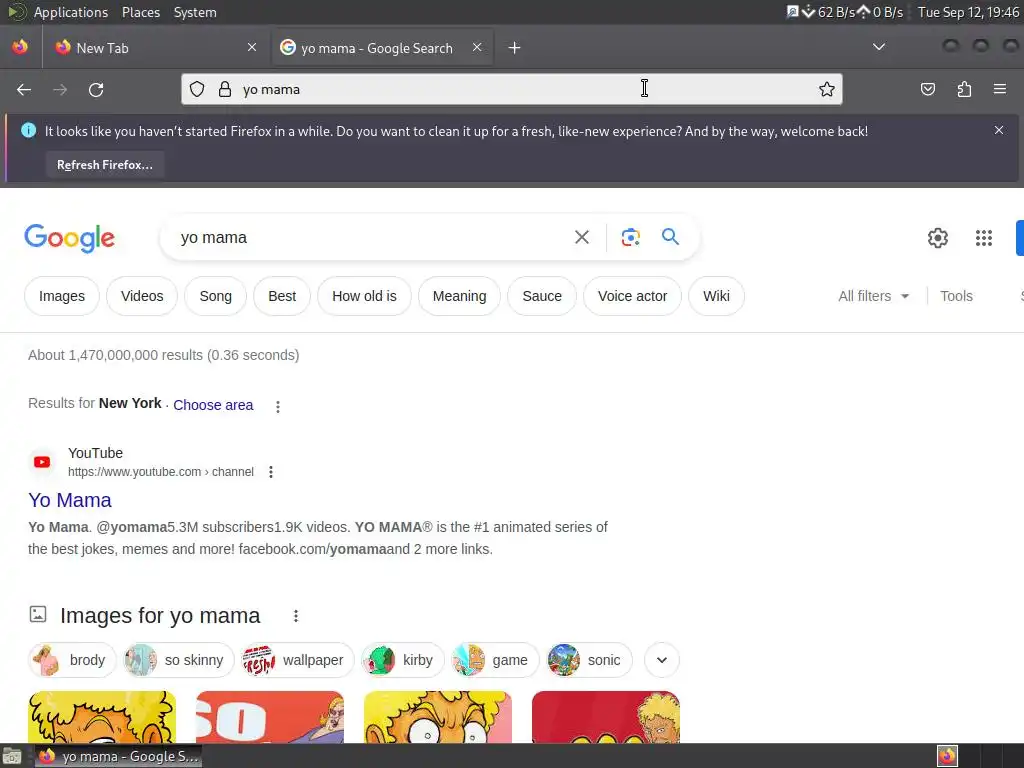
Task: Activate the yo mama taskbar window button
Action: pyautogui.click(x=118, y=756)
